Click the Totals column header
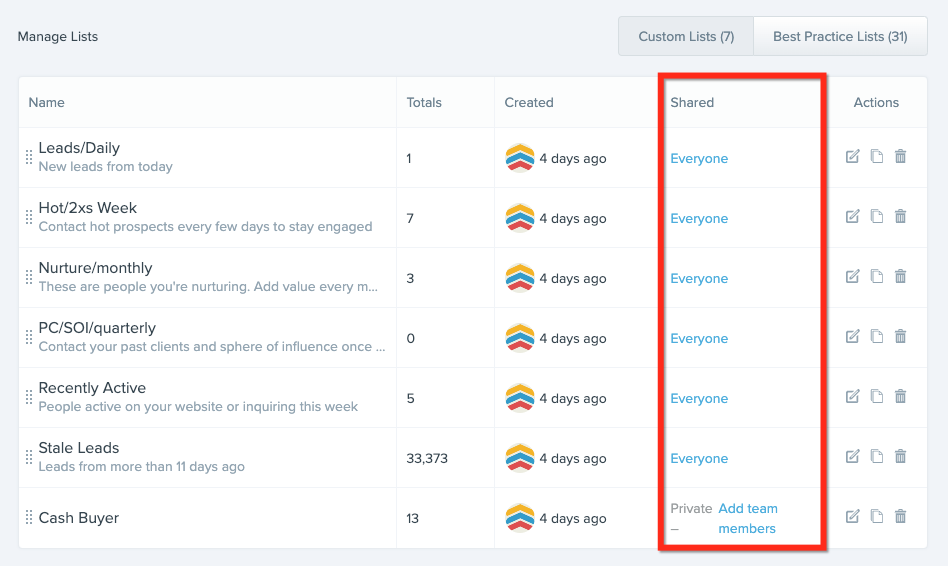This screenshot has width=948, height=566. point(424,102)
